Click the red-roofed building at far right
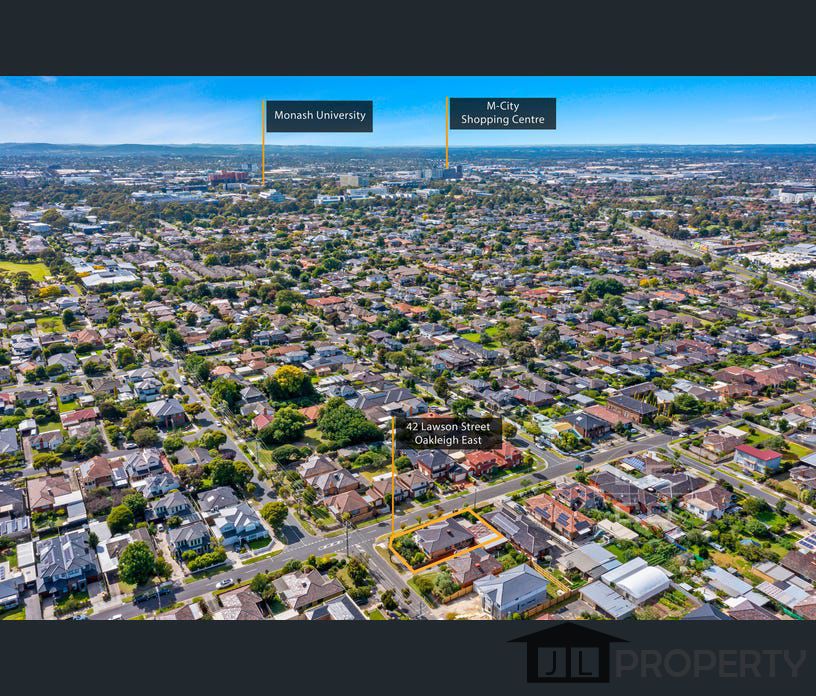The height and width of the screenshot is (696, 816). tap(758, 457)
